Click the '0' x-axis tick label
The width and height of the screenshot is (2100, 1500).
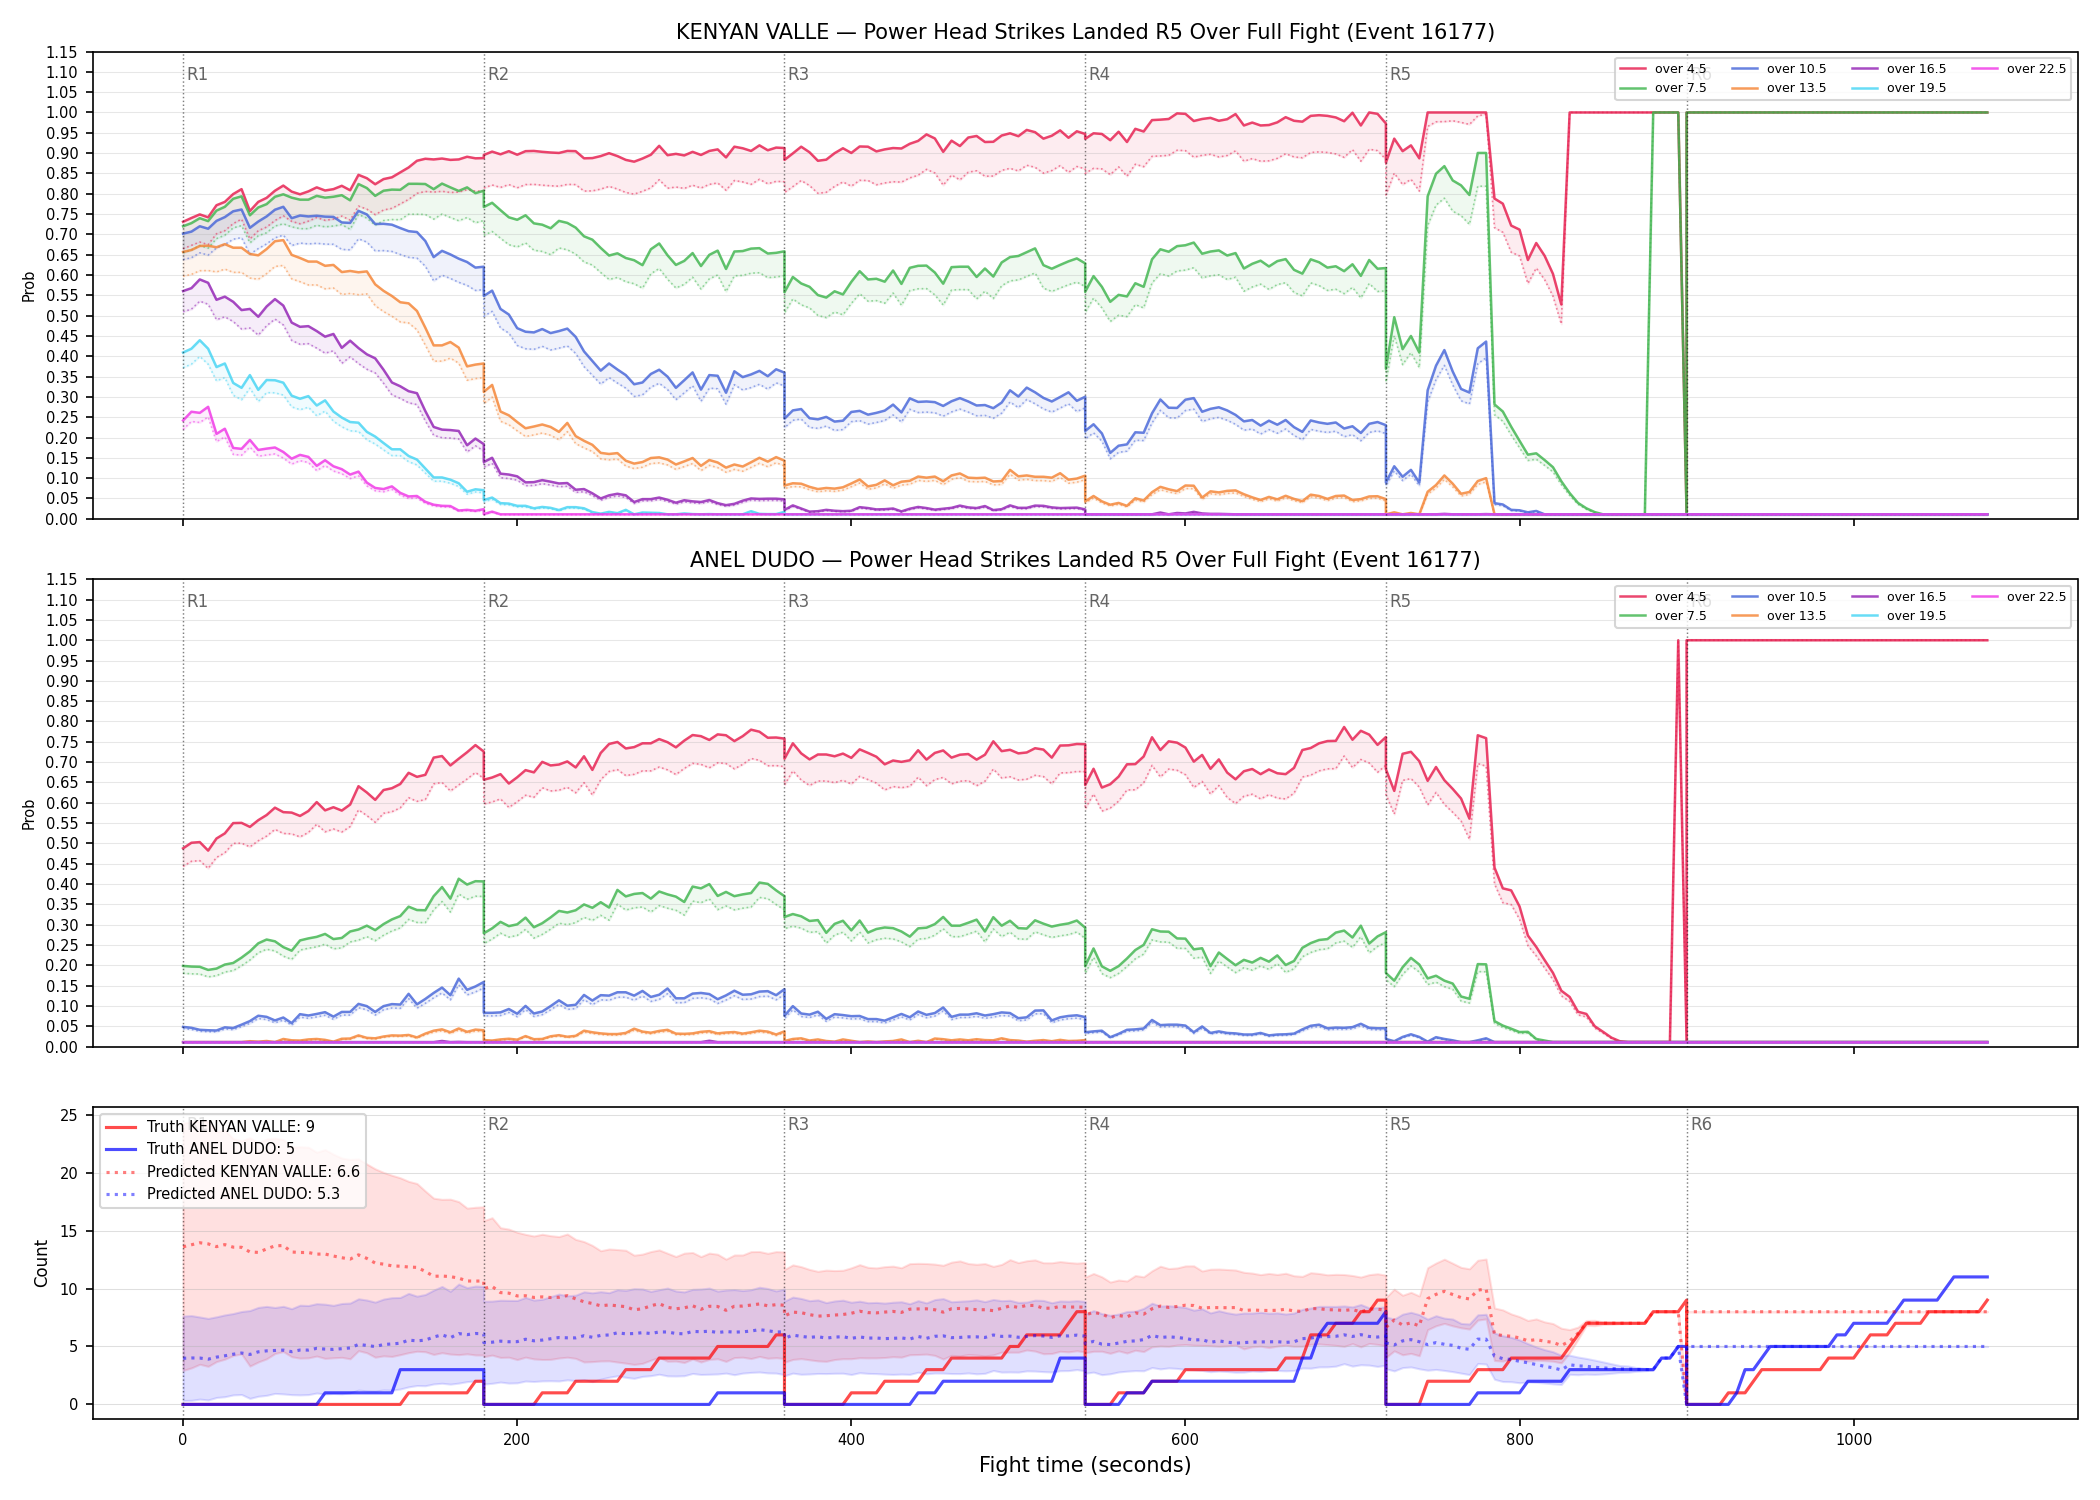(x=182, y=1440)
